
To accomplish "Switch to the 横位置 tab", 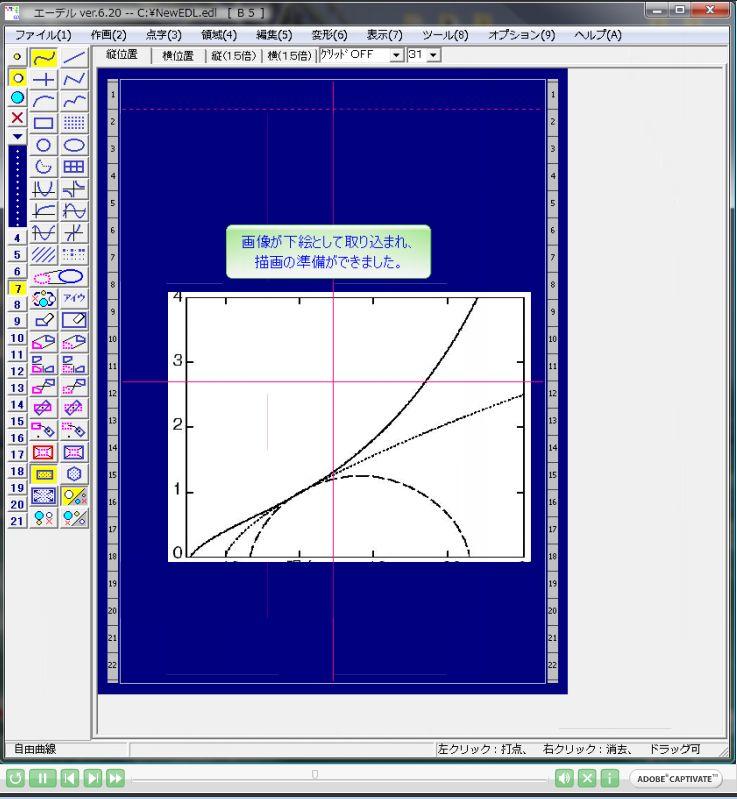I will (177, 56).
